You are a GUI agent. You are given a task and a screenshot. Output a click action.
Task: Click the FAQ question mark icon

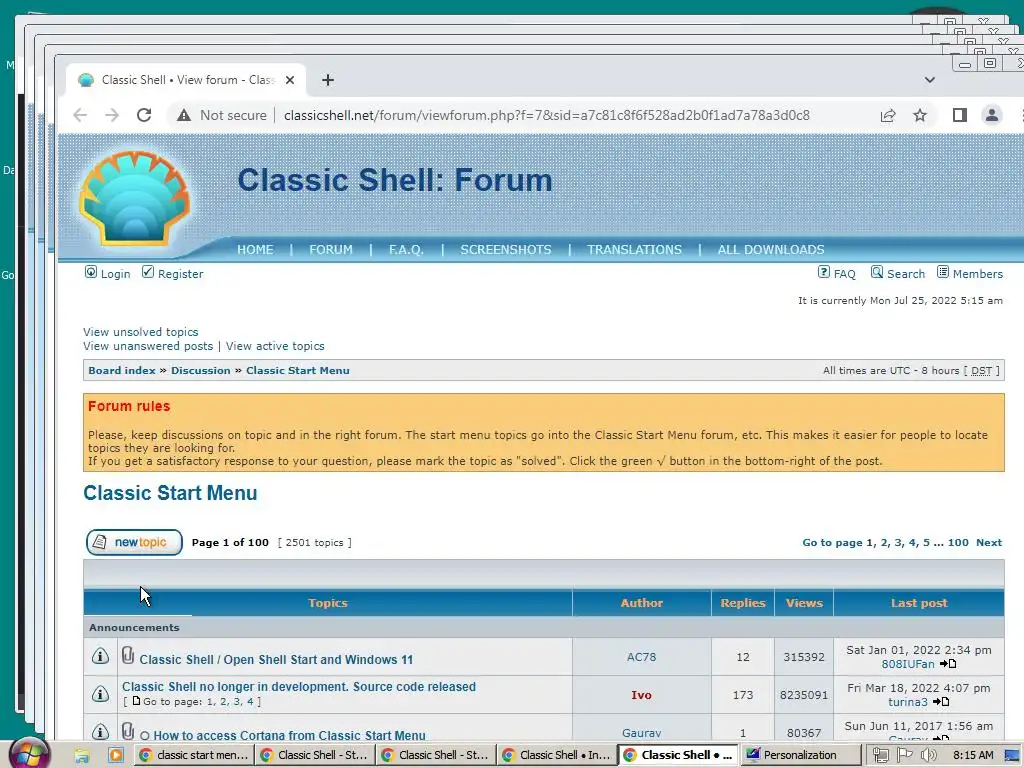click(x=824, y=272)
